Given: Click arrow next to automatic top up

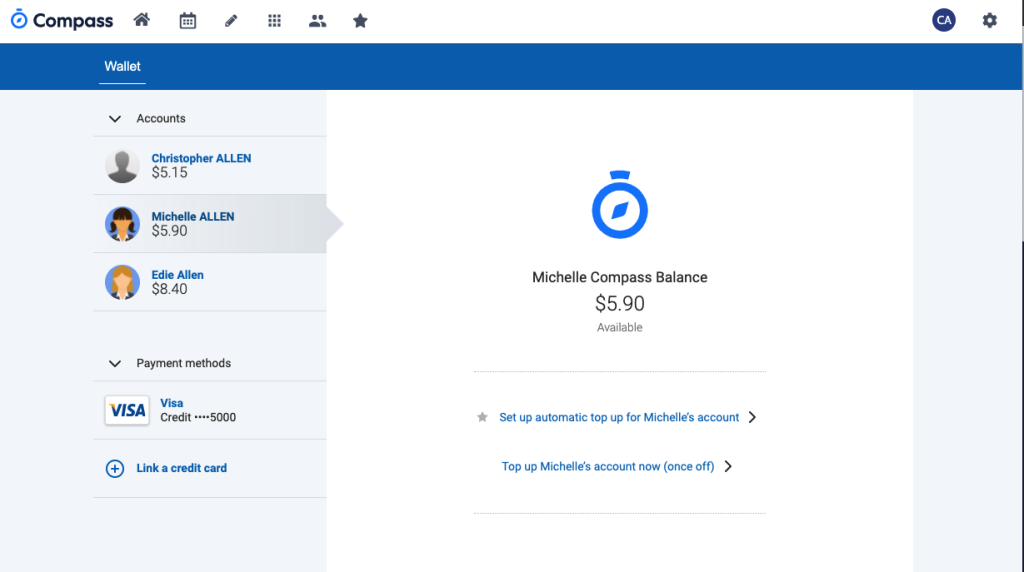Looking at the screenshot, I should point(752,417).
